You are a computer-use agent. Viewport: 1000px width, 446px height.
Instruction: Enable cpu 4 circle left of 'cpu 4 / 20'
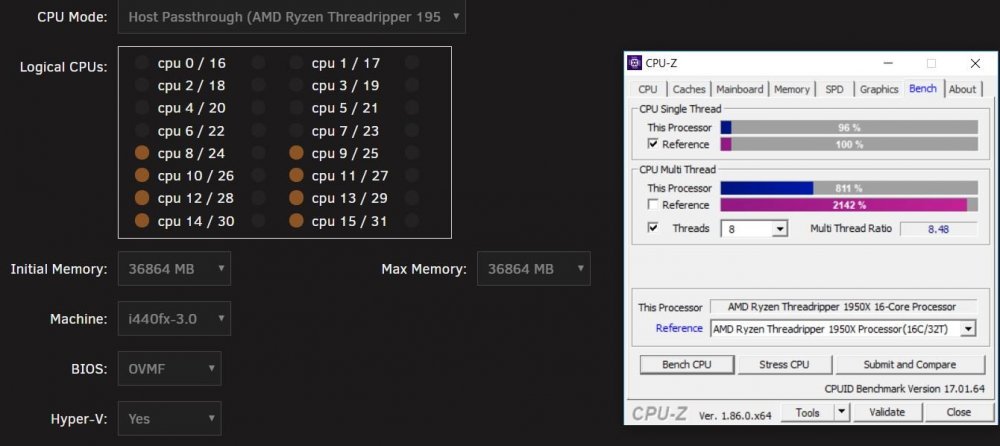point(142,108)
